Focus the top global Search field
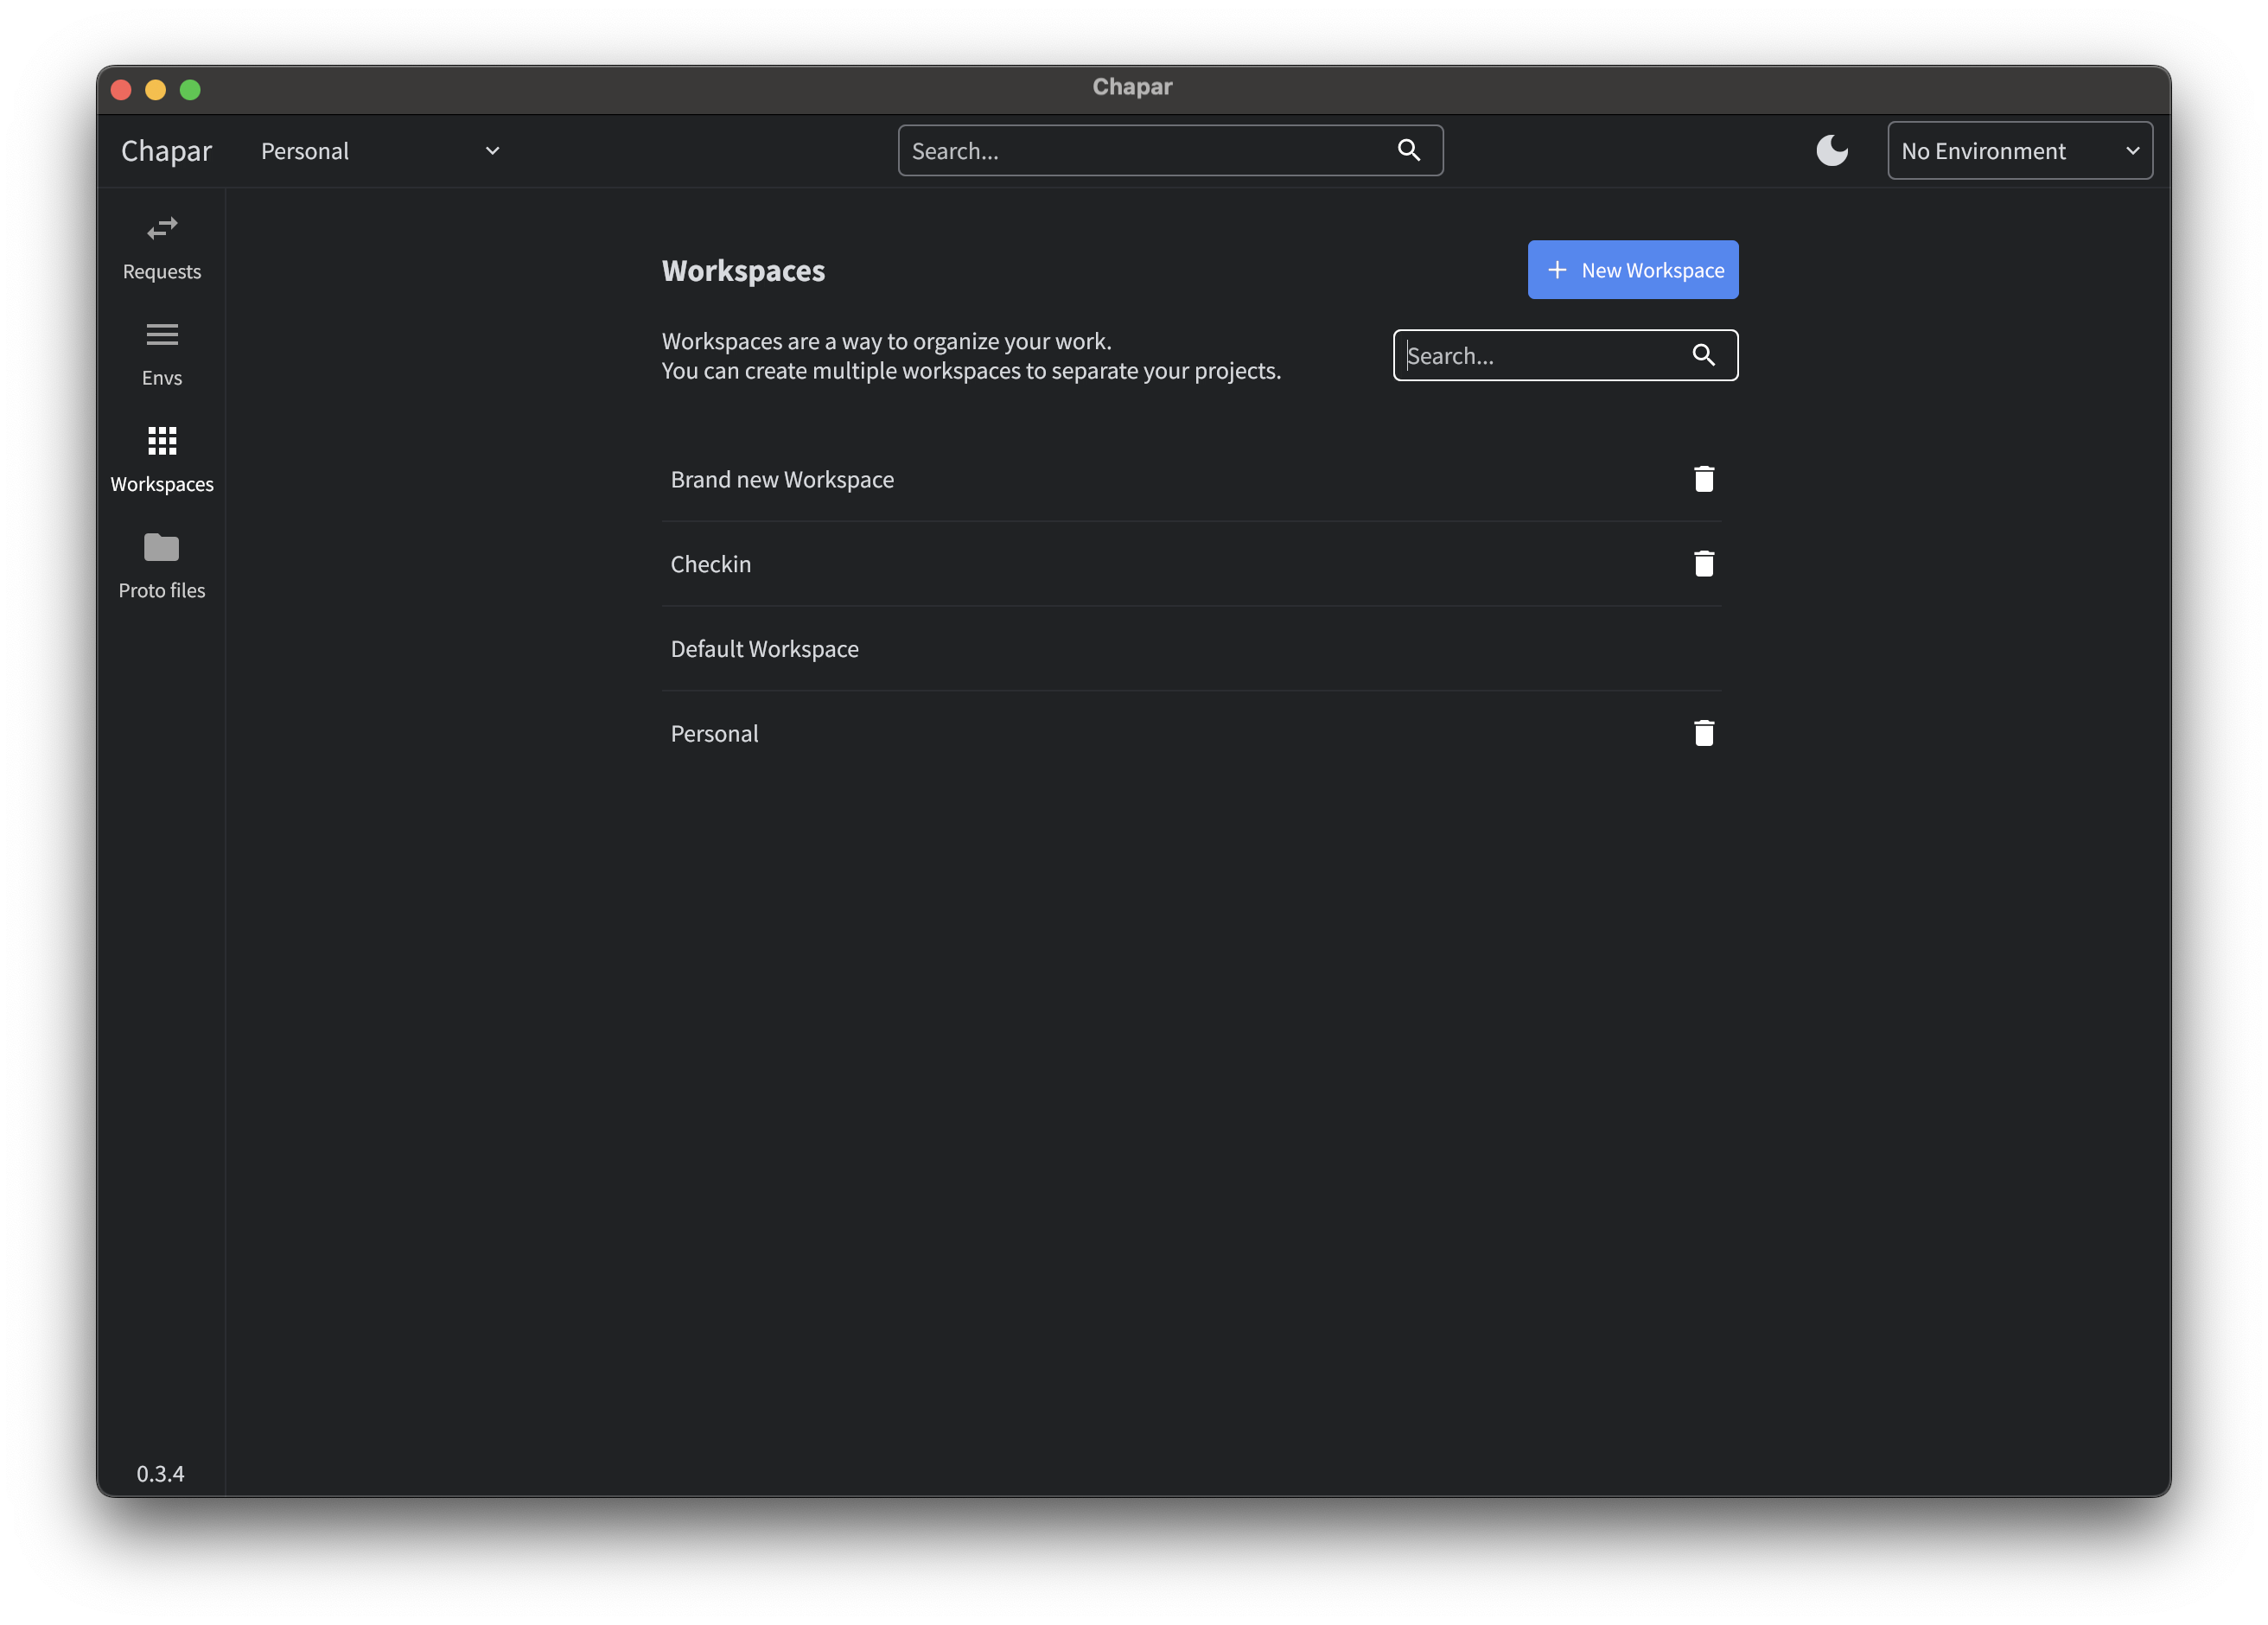Viewport: 2268px width, 1625px height. point(1170,151)
